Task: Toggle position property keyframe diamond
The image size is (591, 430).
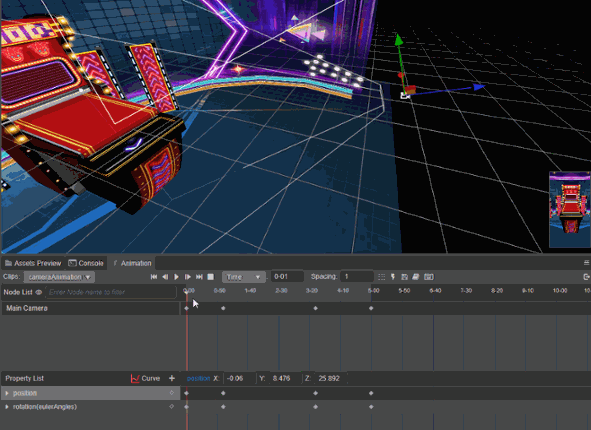Action: point(171,393)
